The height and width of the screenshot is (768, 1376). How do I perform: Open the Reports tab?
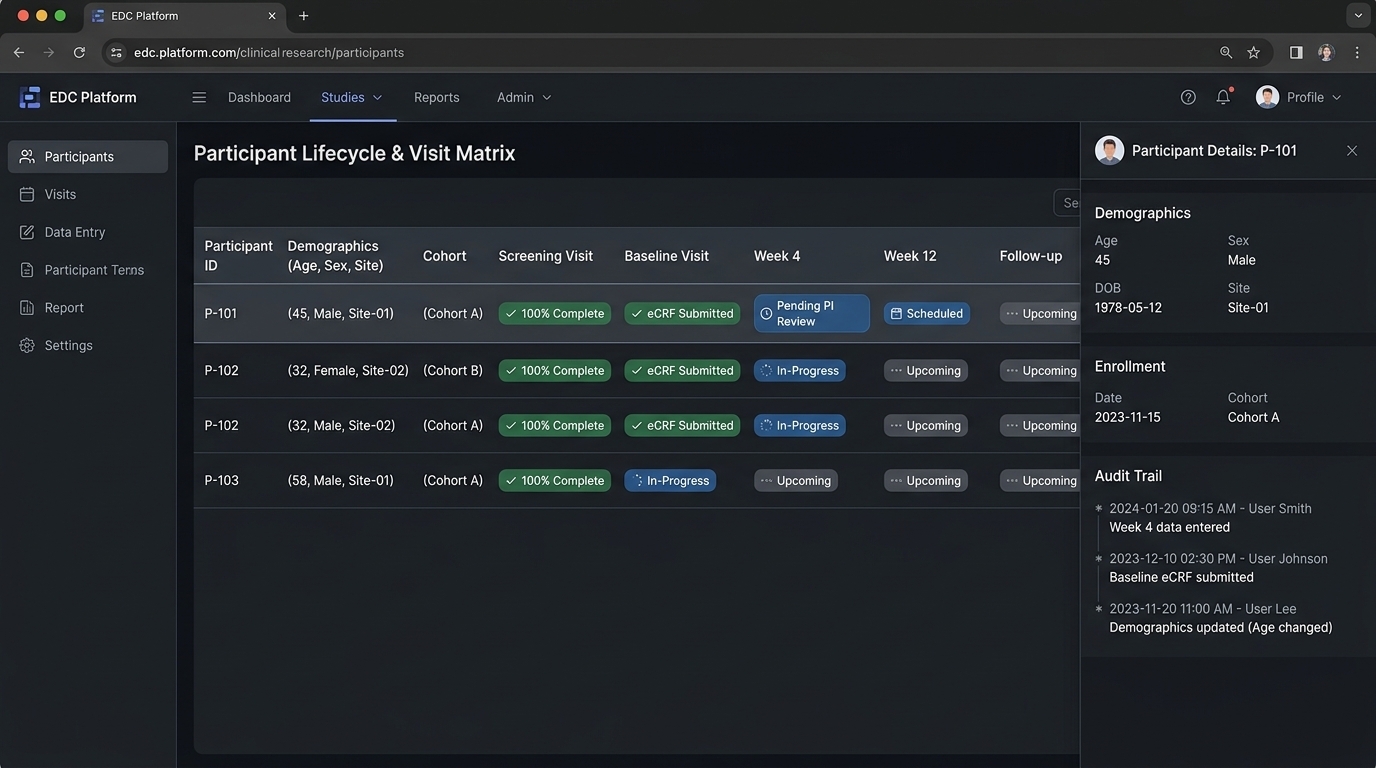437,97
